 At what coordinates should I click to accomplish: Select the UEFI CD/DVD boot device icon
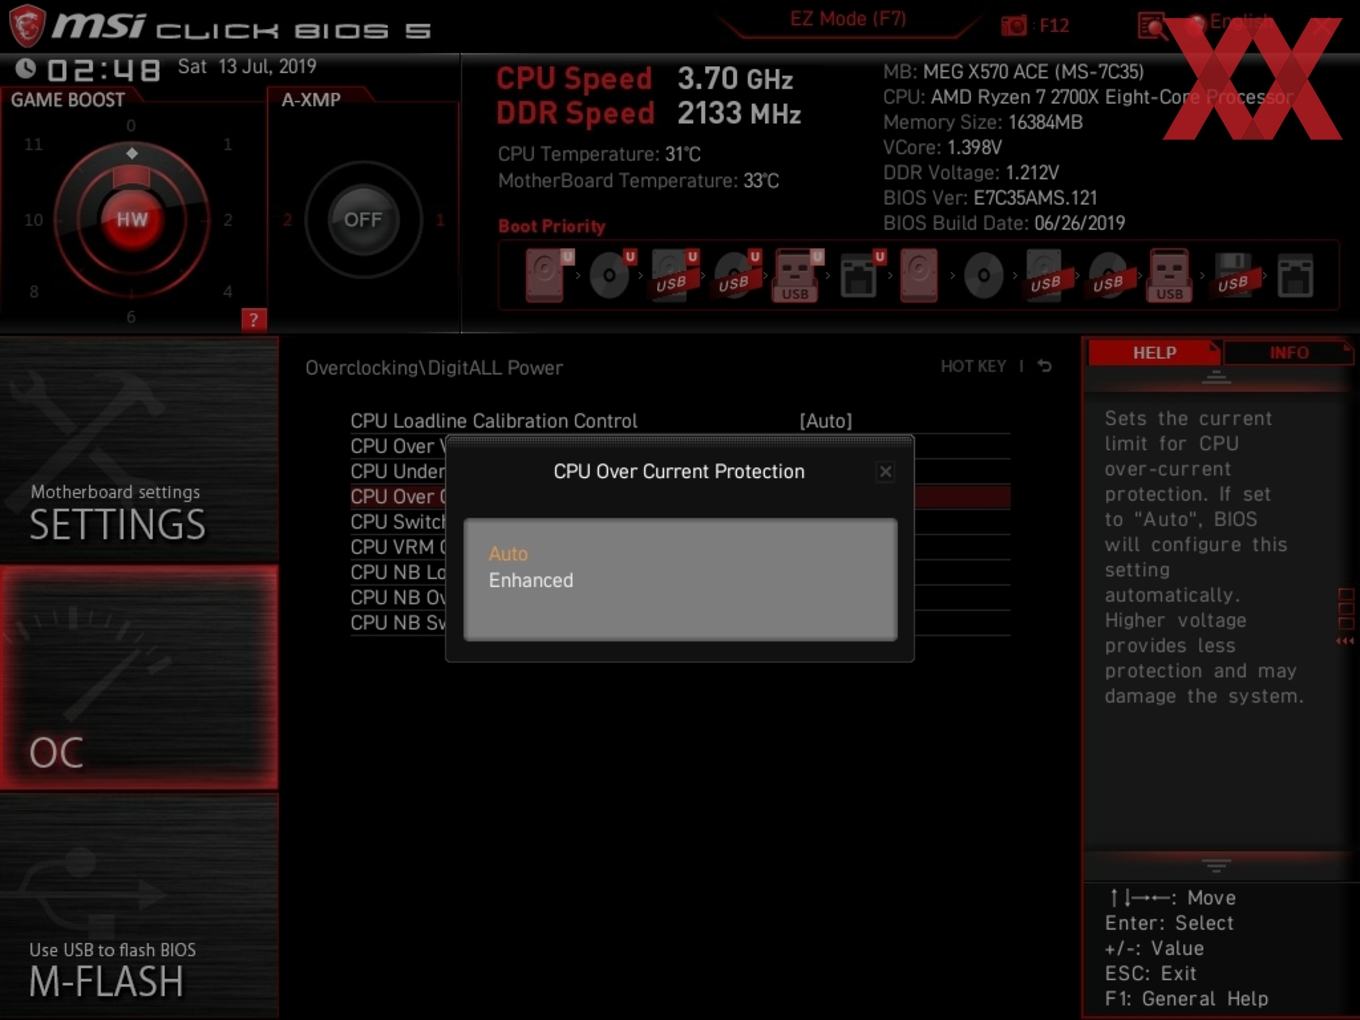[x=611, y=275]
